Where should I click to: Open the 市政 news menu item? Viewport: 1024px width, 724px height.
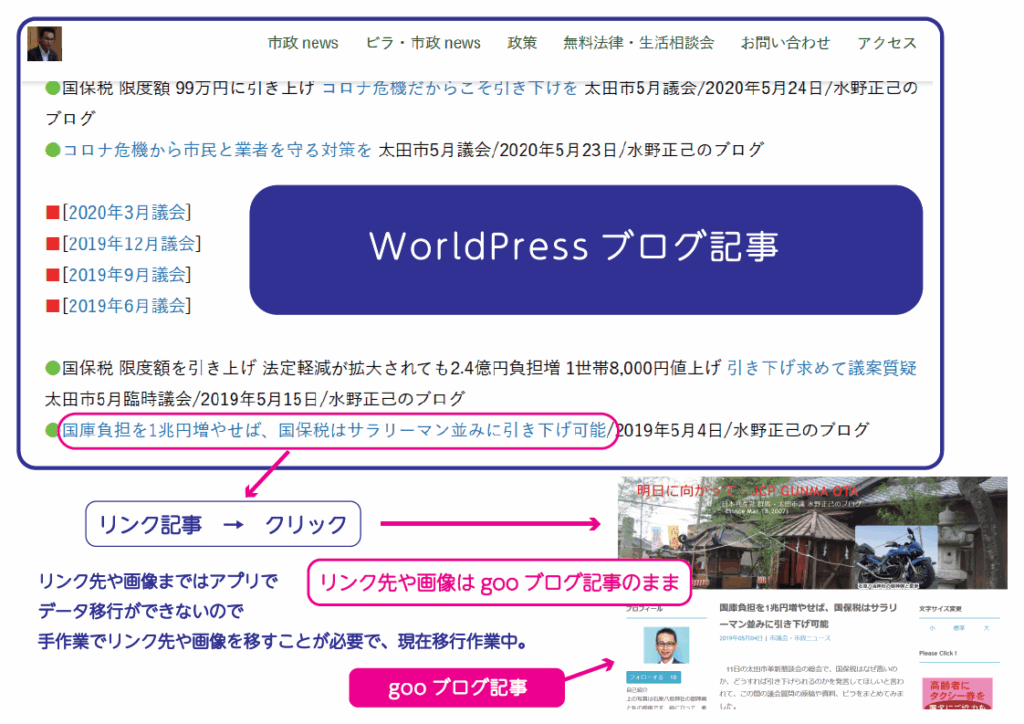pyautogui.click(x=303, y=43)
